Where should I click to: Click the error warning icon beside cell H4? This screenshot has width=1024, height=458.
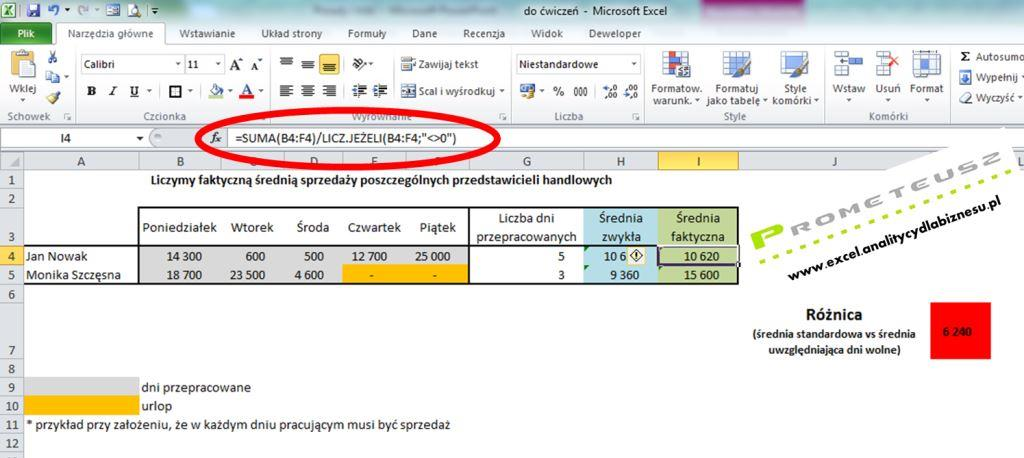635,256
